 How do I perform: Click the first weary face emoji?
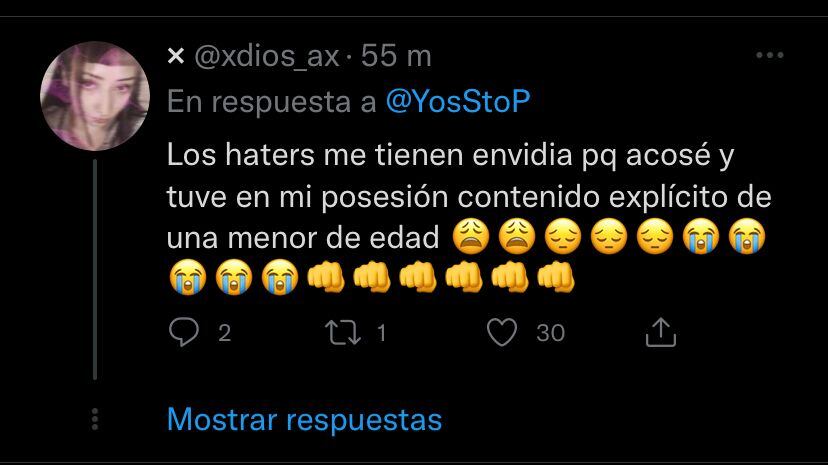pos(471,237)
